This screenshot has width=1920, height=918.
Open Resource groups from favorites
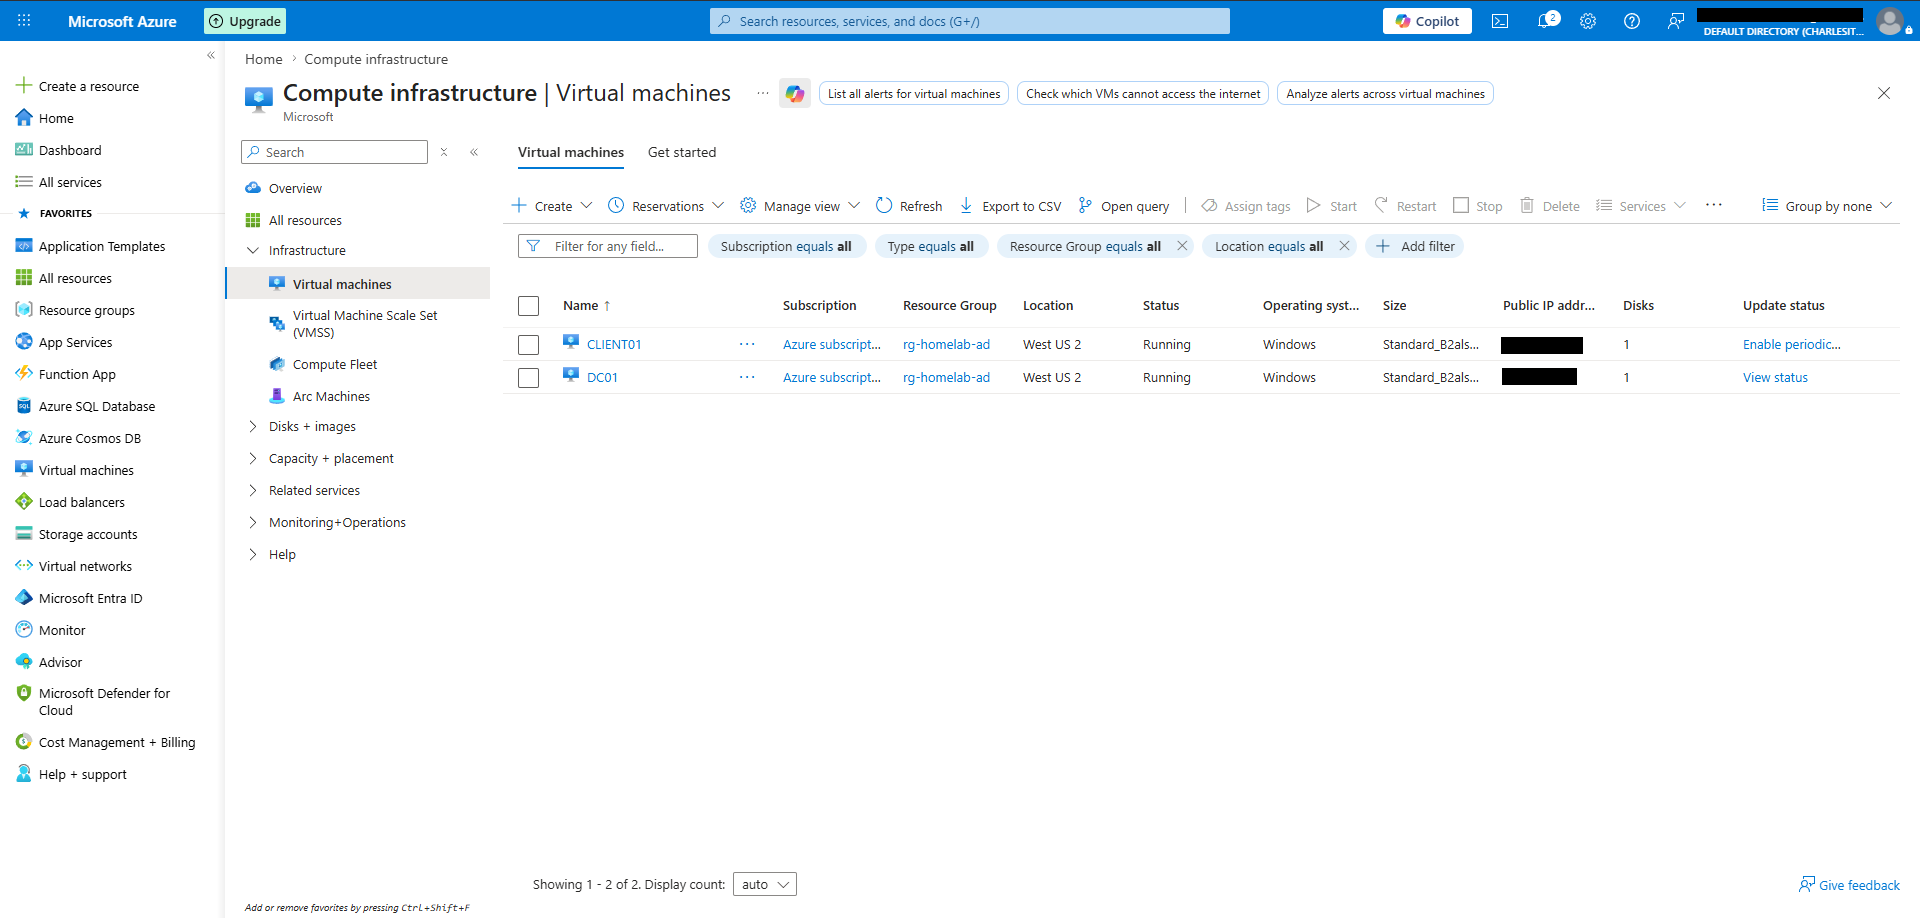point(86,310)
